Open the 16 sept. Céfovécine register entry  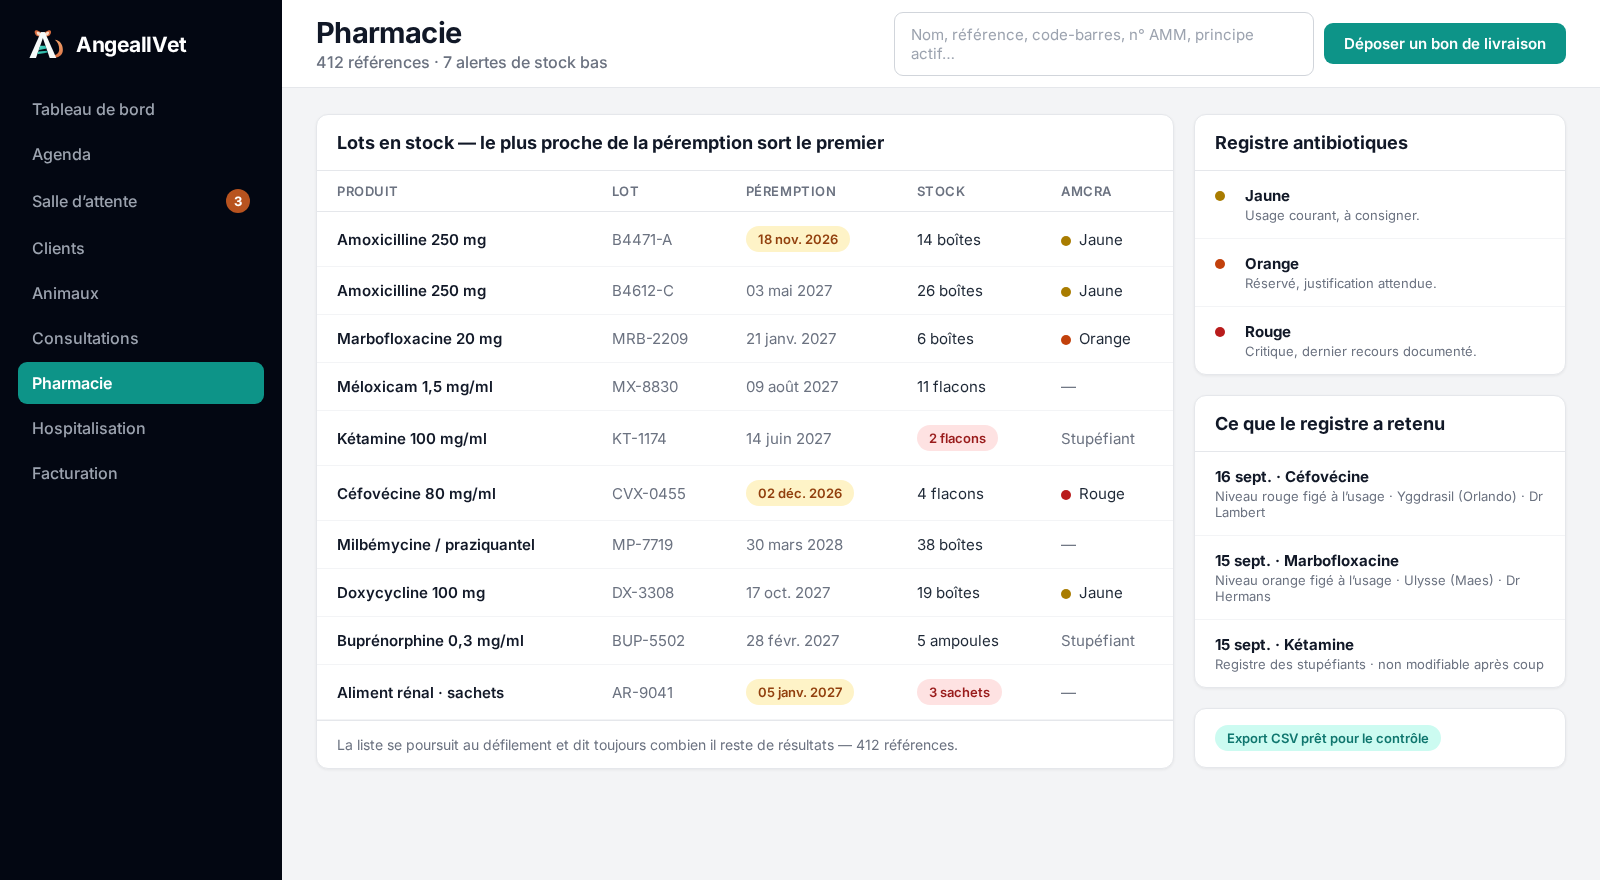point(1380,494)
